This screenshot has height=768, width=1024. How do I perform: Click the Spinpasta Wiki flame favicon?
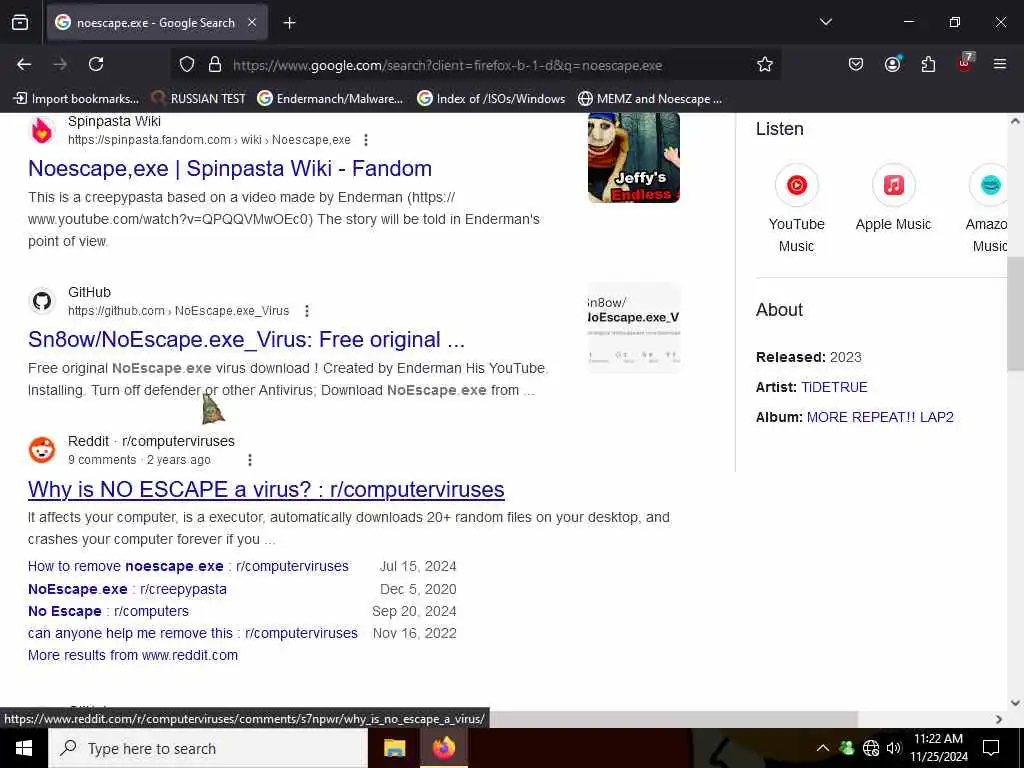point(42,131)
